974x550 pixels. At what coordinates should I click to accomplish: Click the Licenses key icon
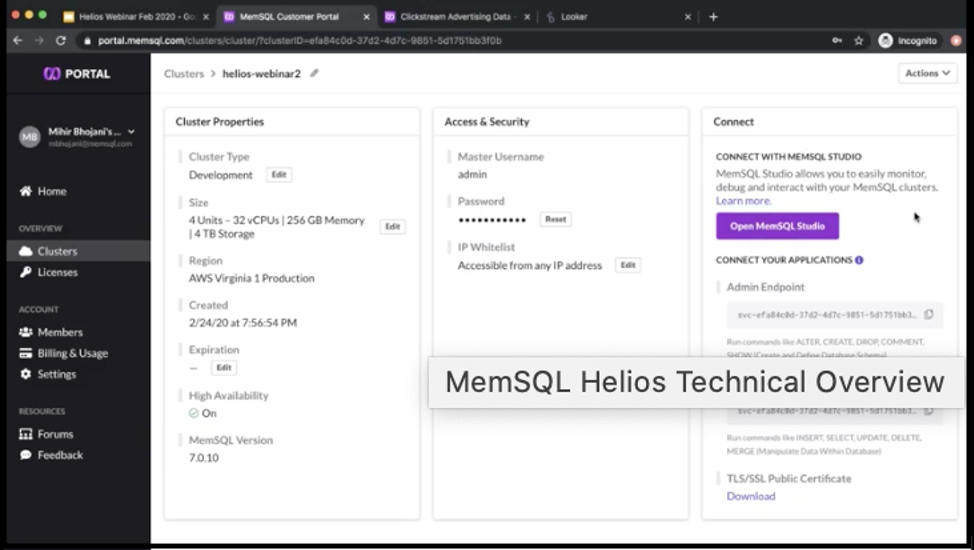click(x=25, y=272)
